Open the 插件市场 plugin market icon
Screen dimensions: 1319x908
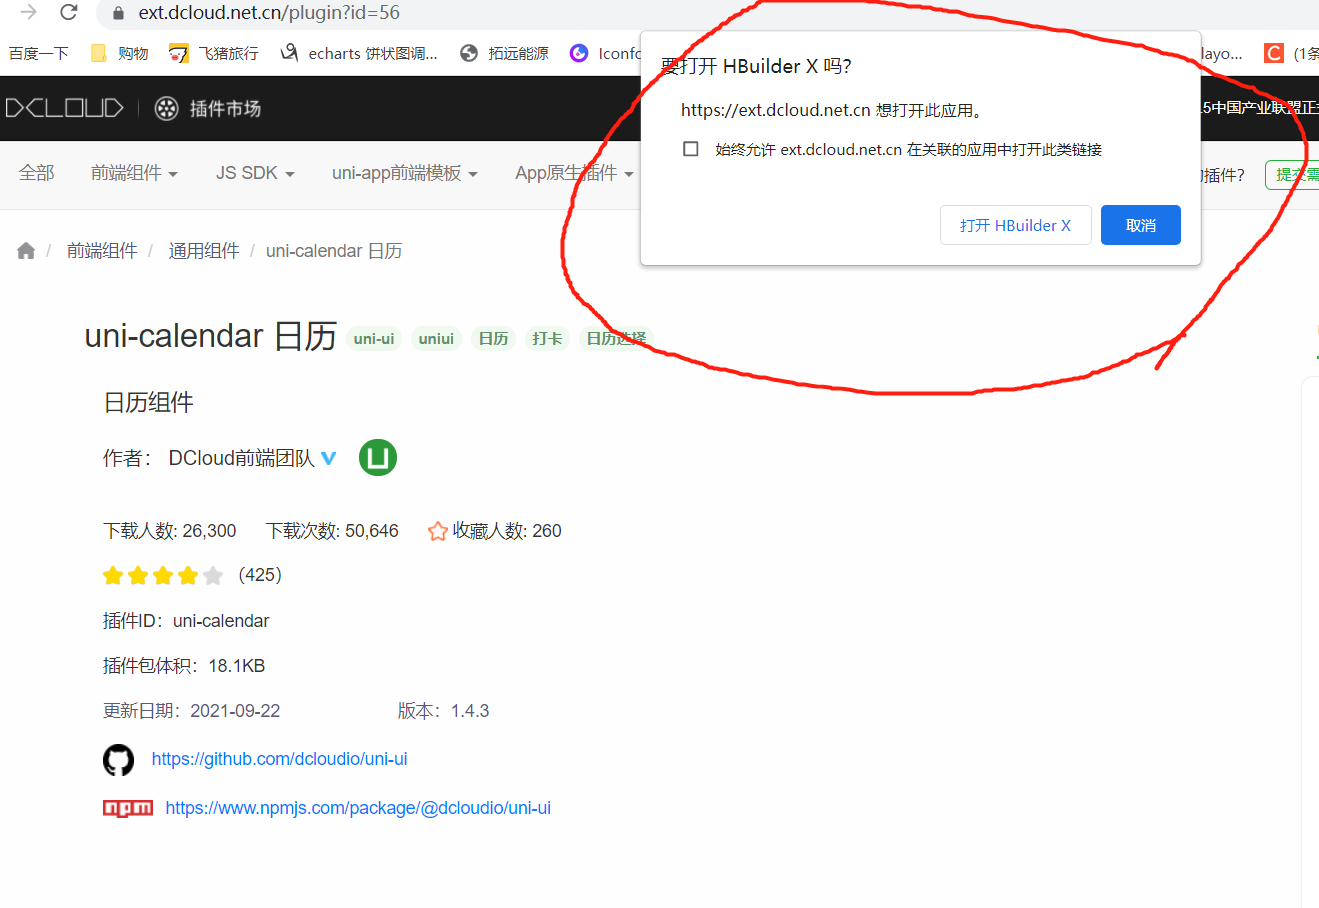(165, 108)
